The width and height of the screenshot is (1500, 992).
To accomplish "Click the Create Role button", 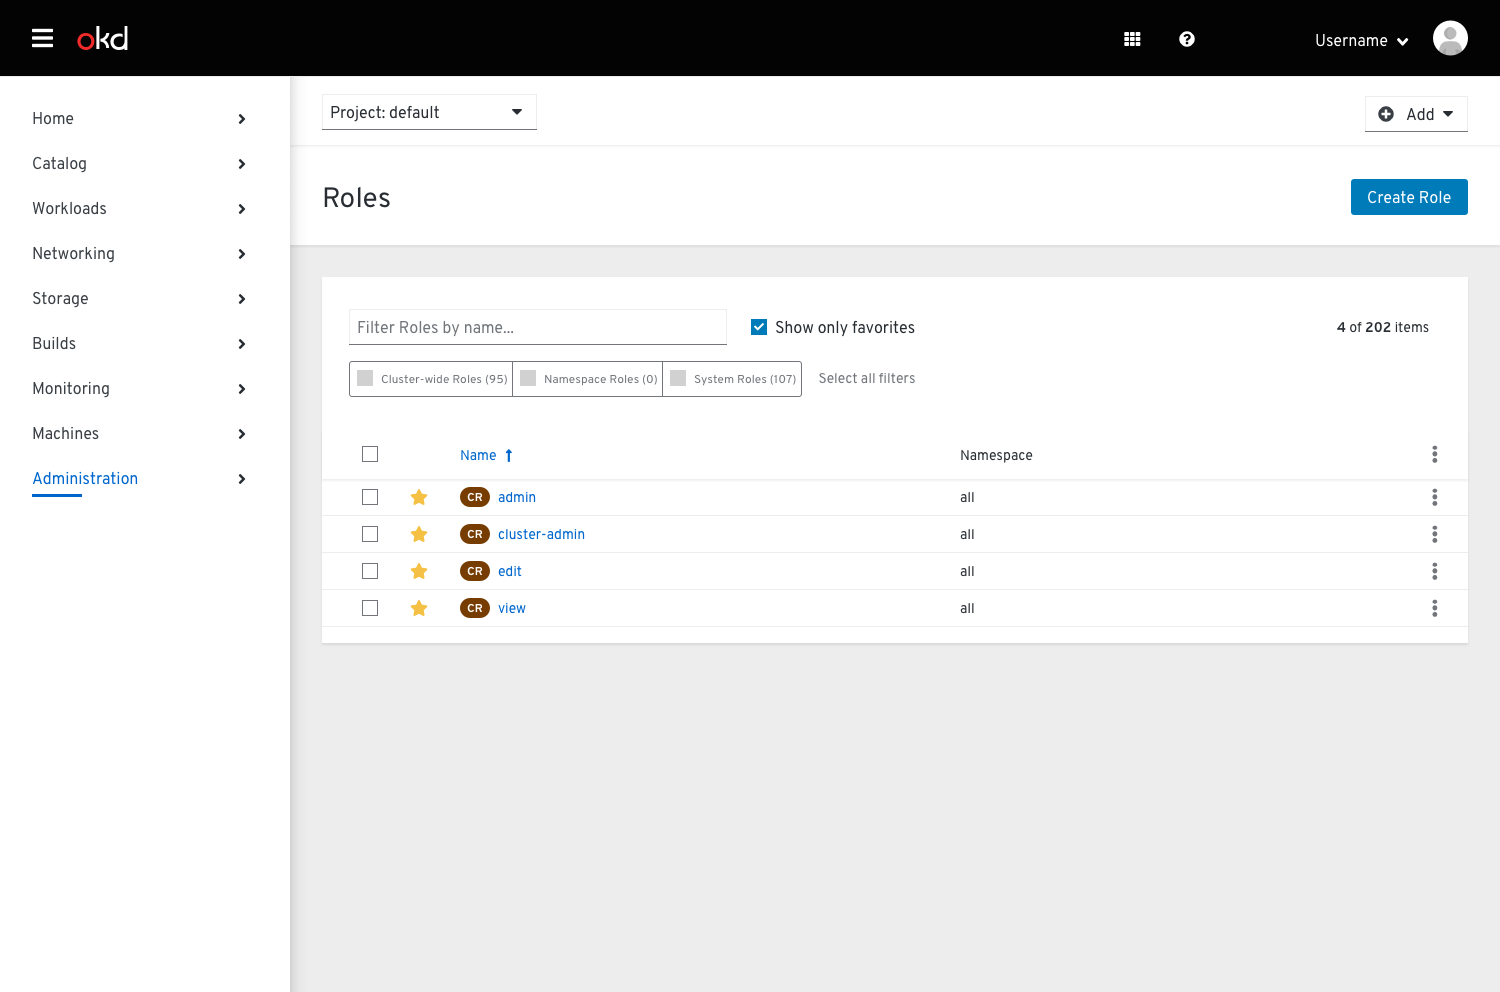I will point(1409,197).
